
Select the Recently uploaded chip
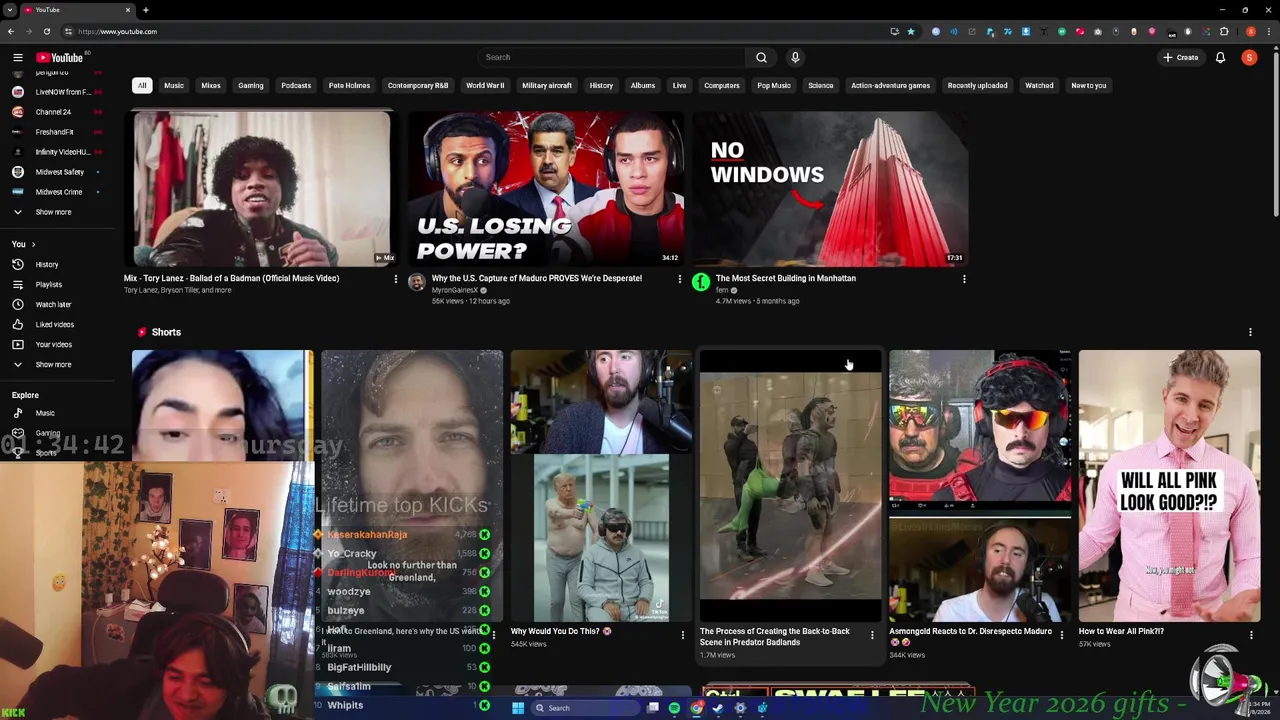tap(978, 86)
